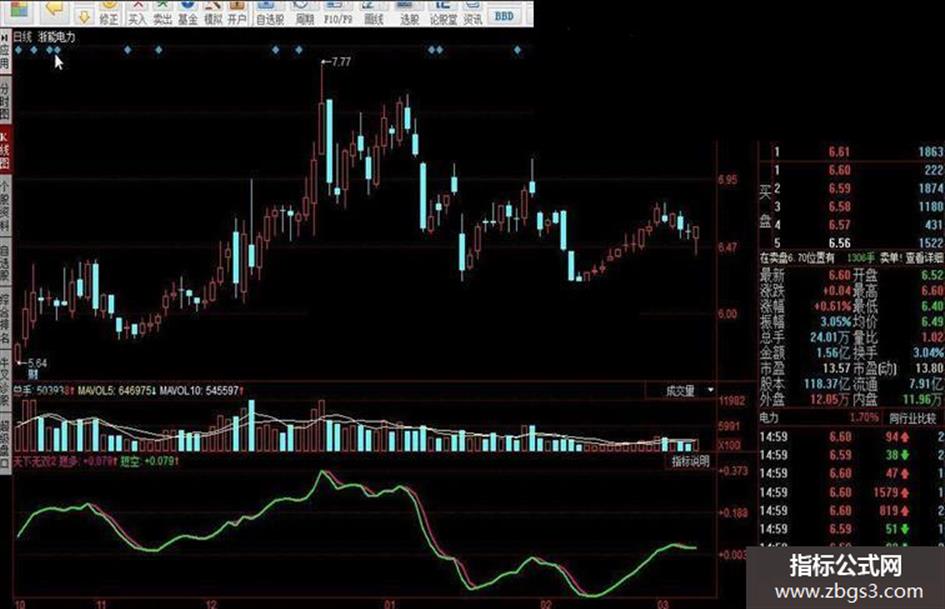This screenshot has width=945, height=609.
Task: Click the 同行业比较 button
Action: coord(912,418)
